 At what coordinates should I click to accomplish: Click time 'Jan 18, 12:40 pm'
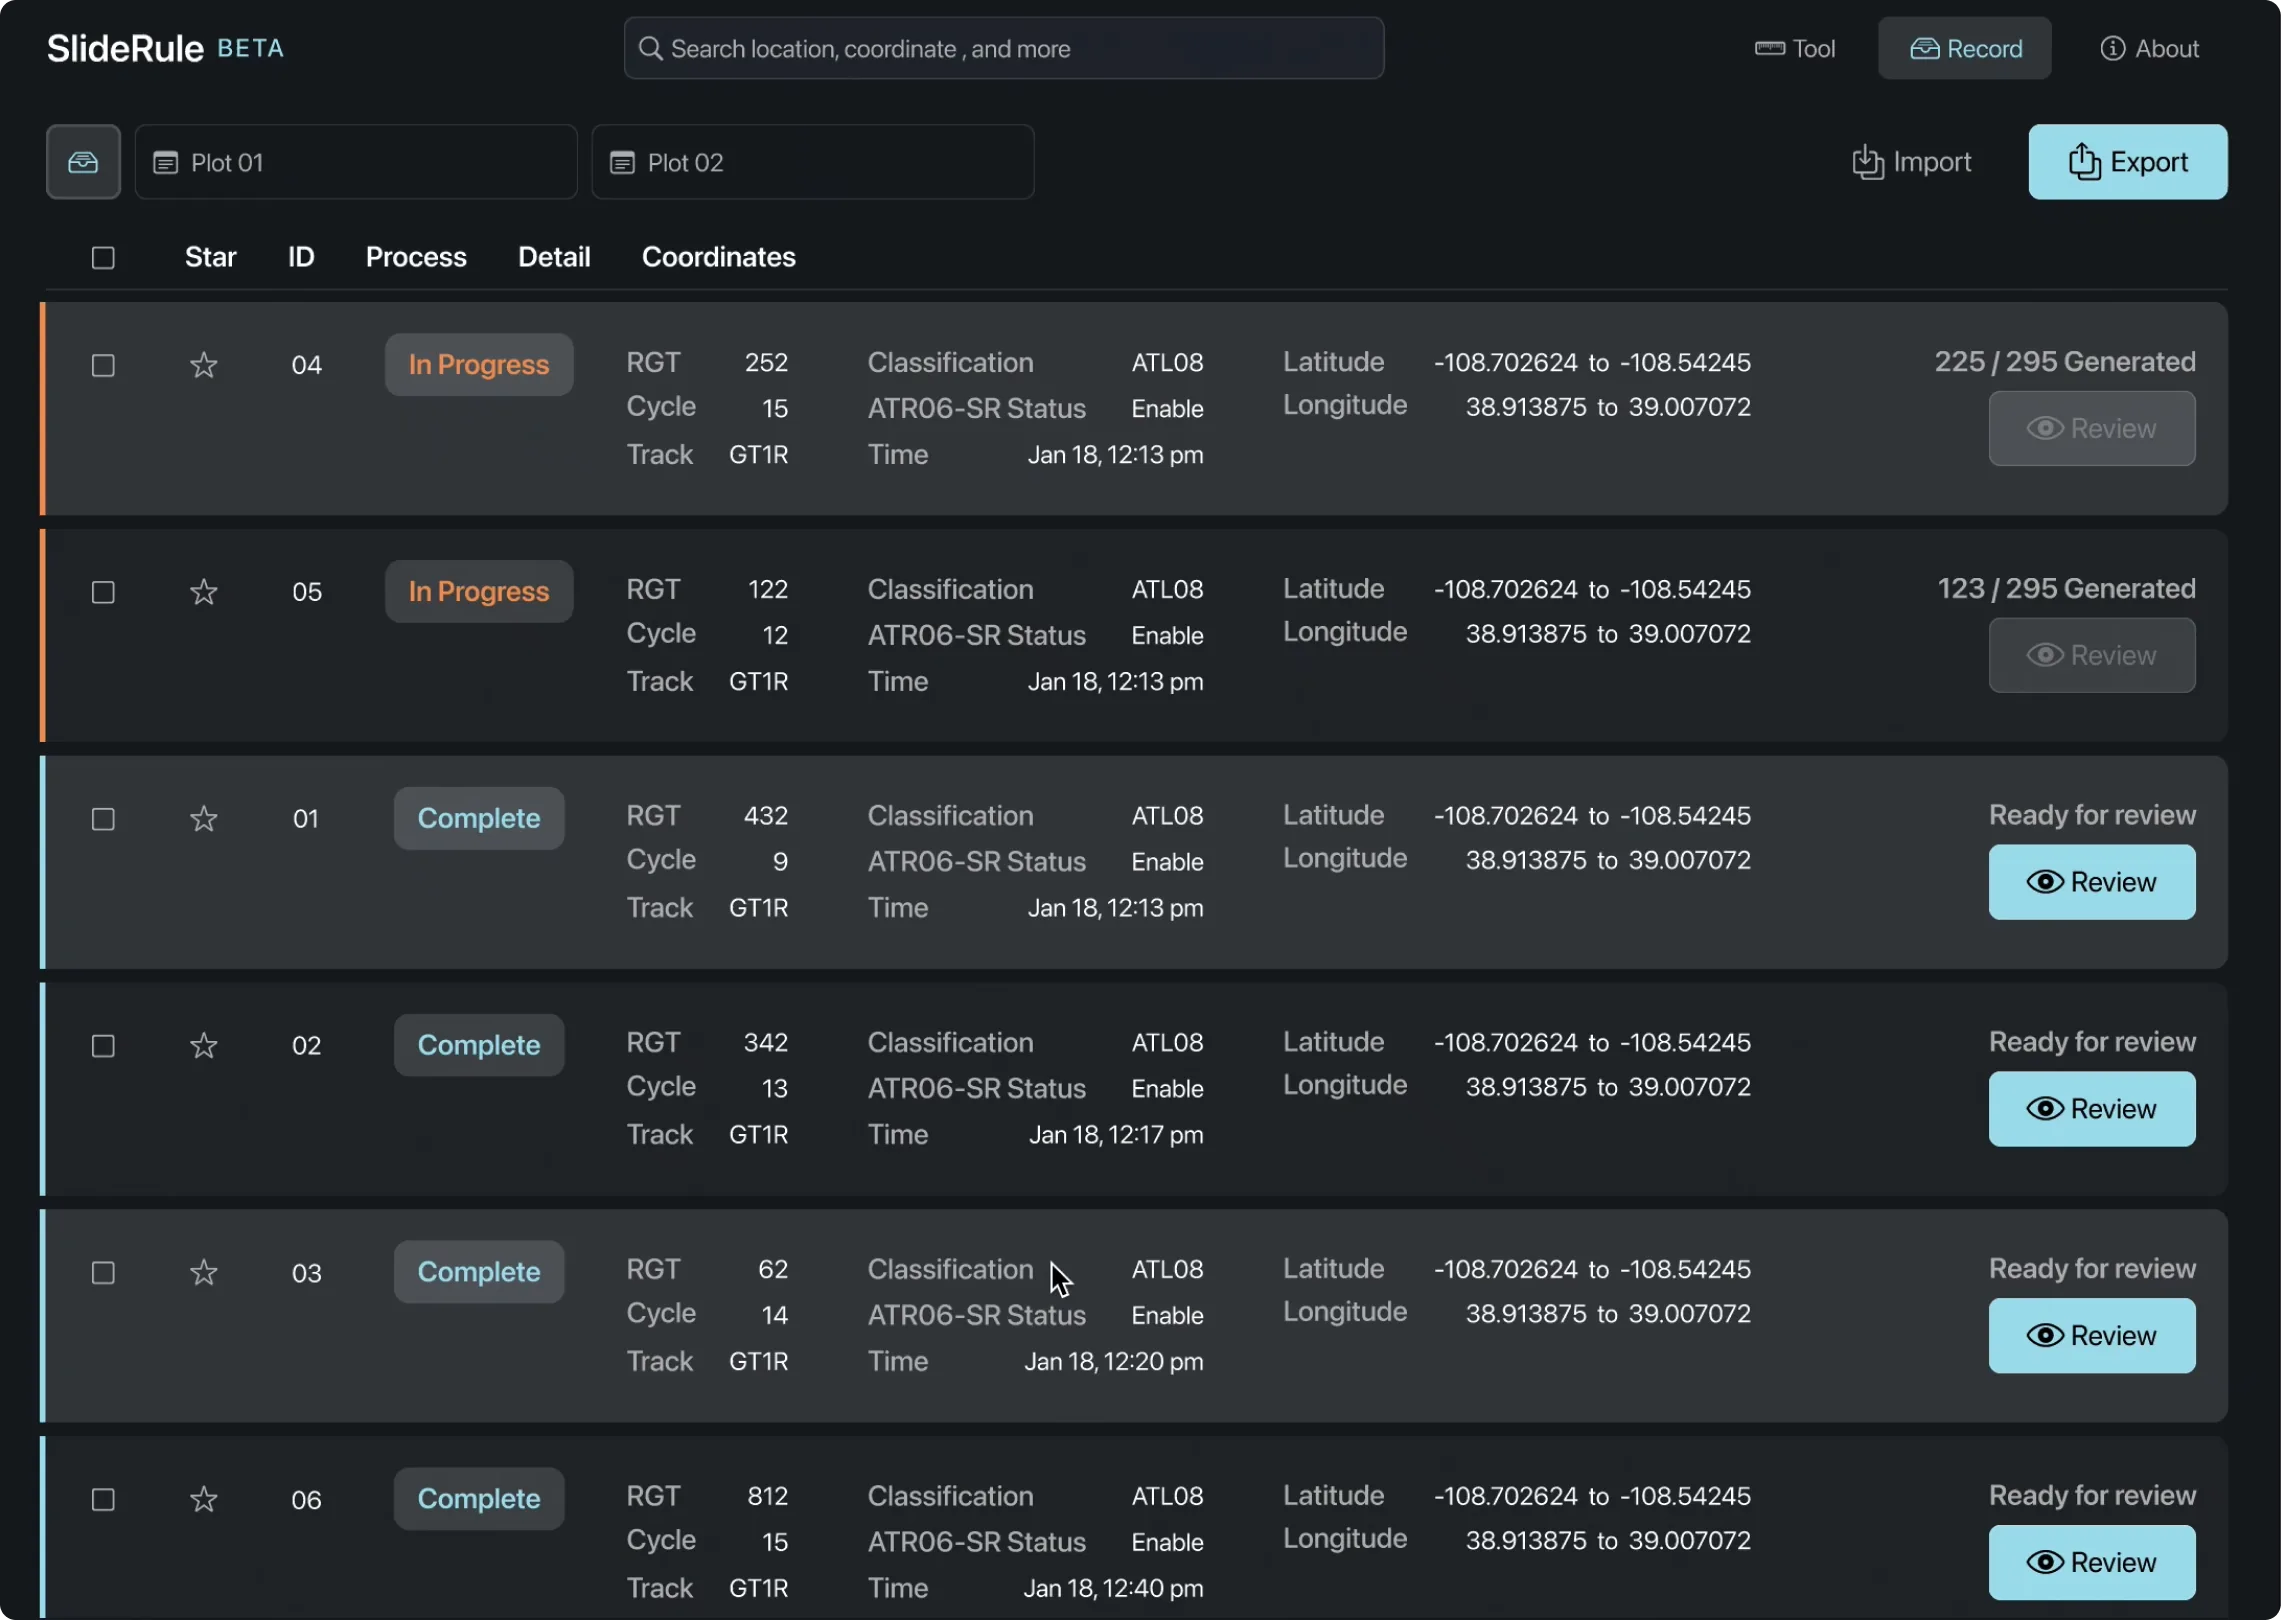1113,1589
